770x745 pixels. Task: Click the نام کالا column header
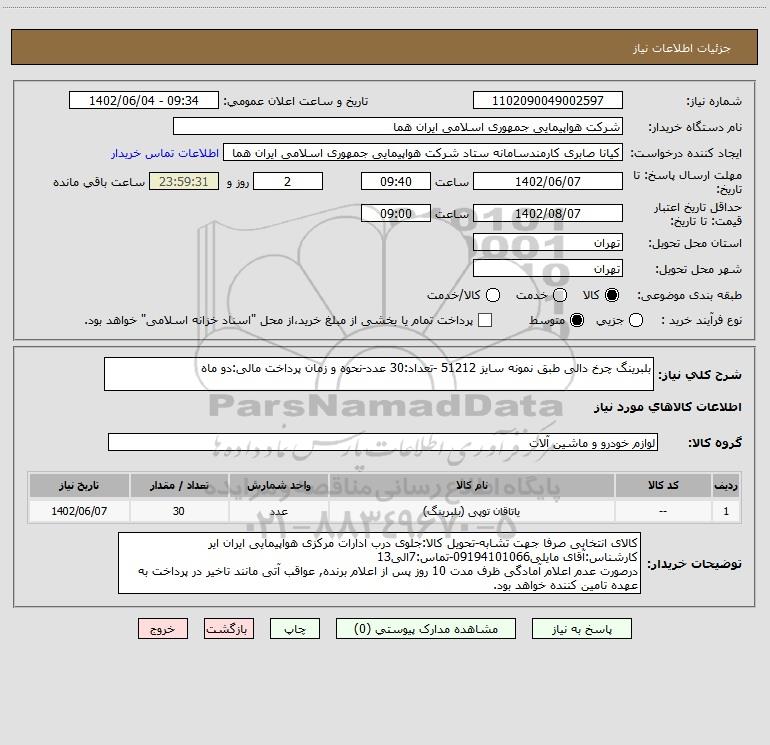click(471, 485)
